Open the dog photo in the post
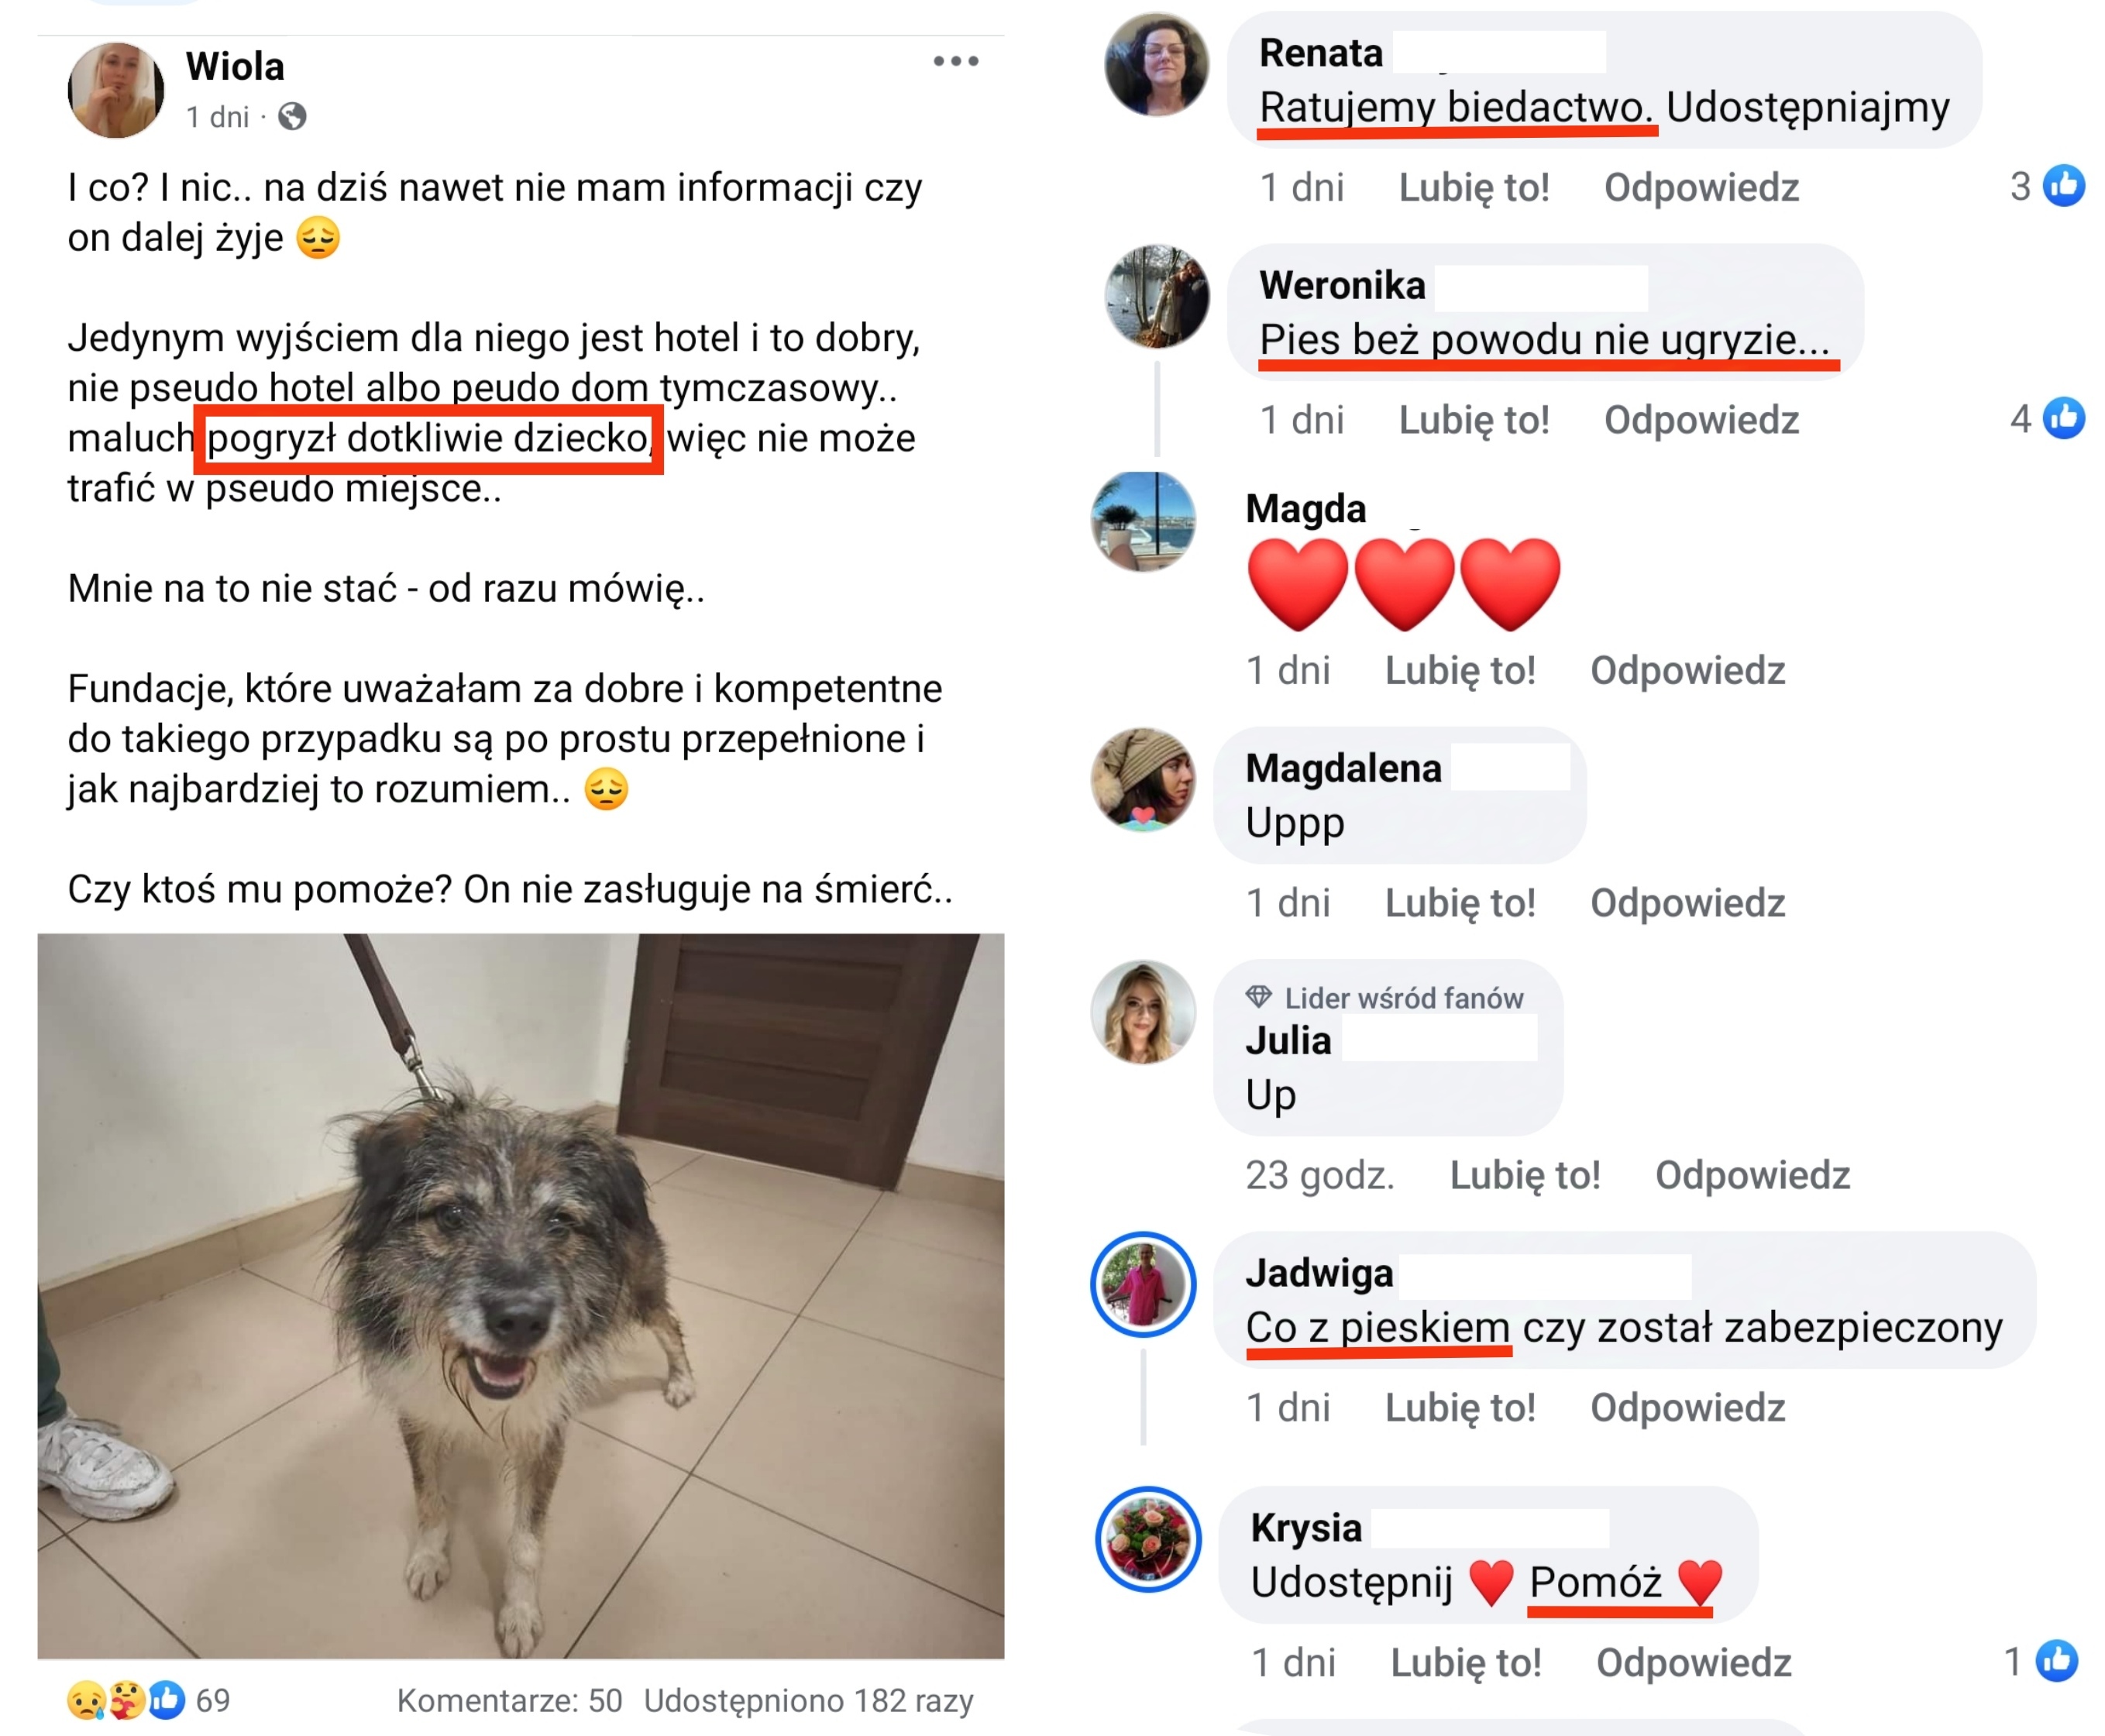The image size is (2105, 1736). [x=520, y=1295]
